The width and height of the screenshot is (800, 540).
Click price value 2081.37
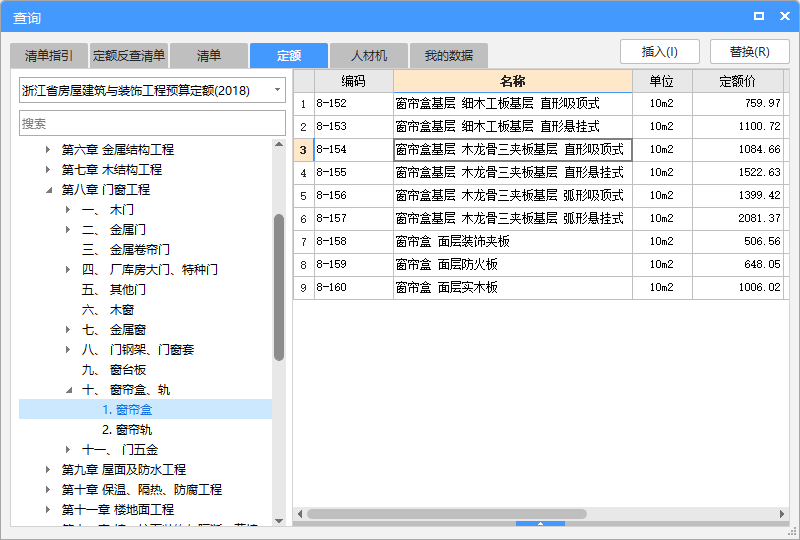pyautogui.click(x=759, y=218)
